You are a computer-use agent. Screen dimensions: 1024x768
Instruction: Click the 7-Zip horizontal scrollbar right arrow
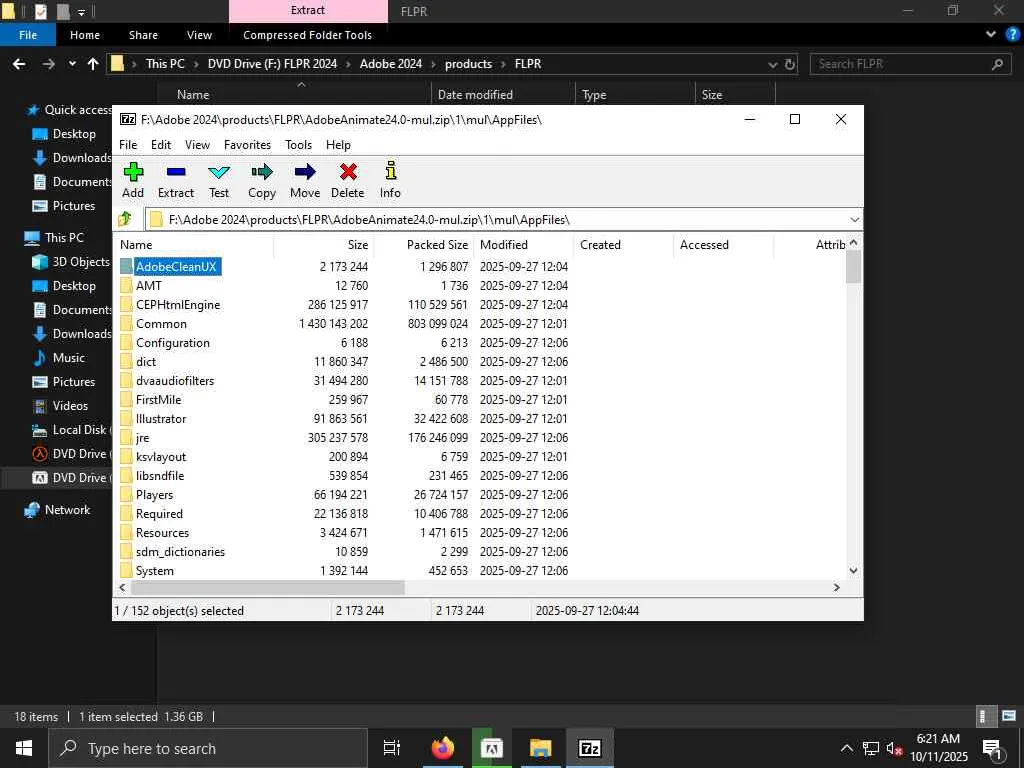[837, 587]
